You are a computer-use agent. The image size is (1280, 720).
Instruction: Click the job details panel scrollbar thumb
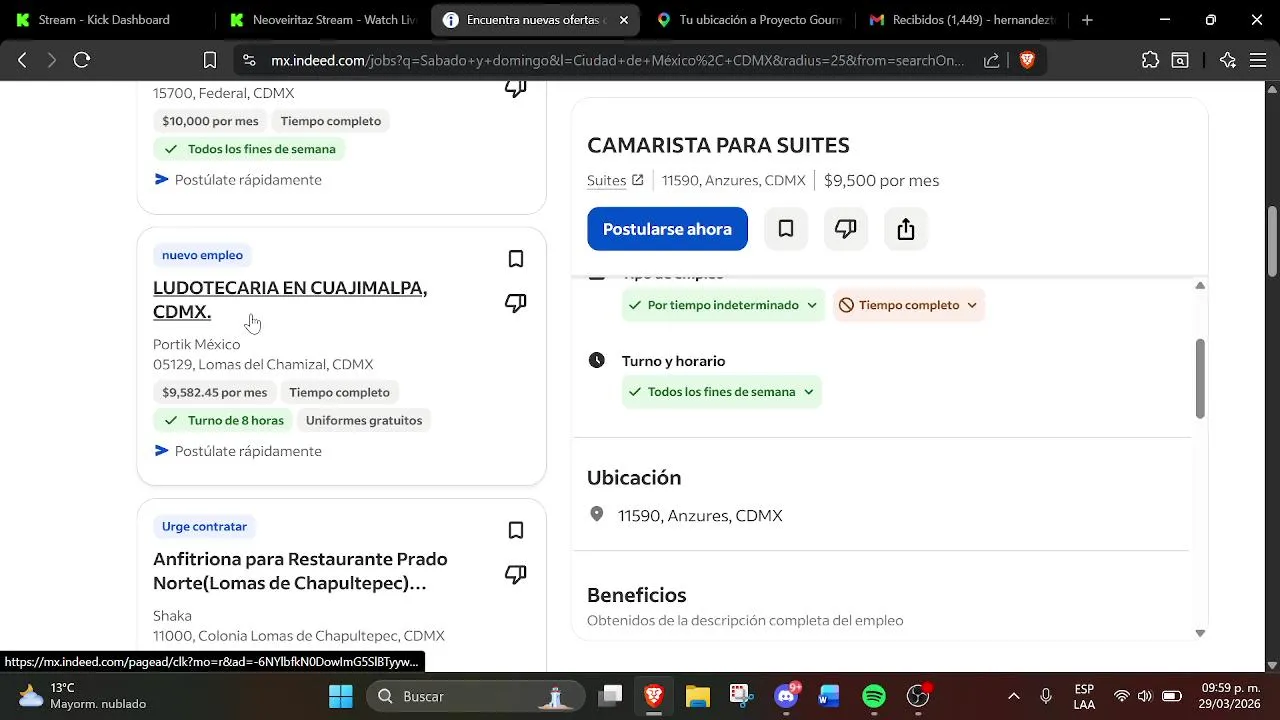pyautogui.click(x=1200, y=379)
